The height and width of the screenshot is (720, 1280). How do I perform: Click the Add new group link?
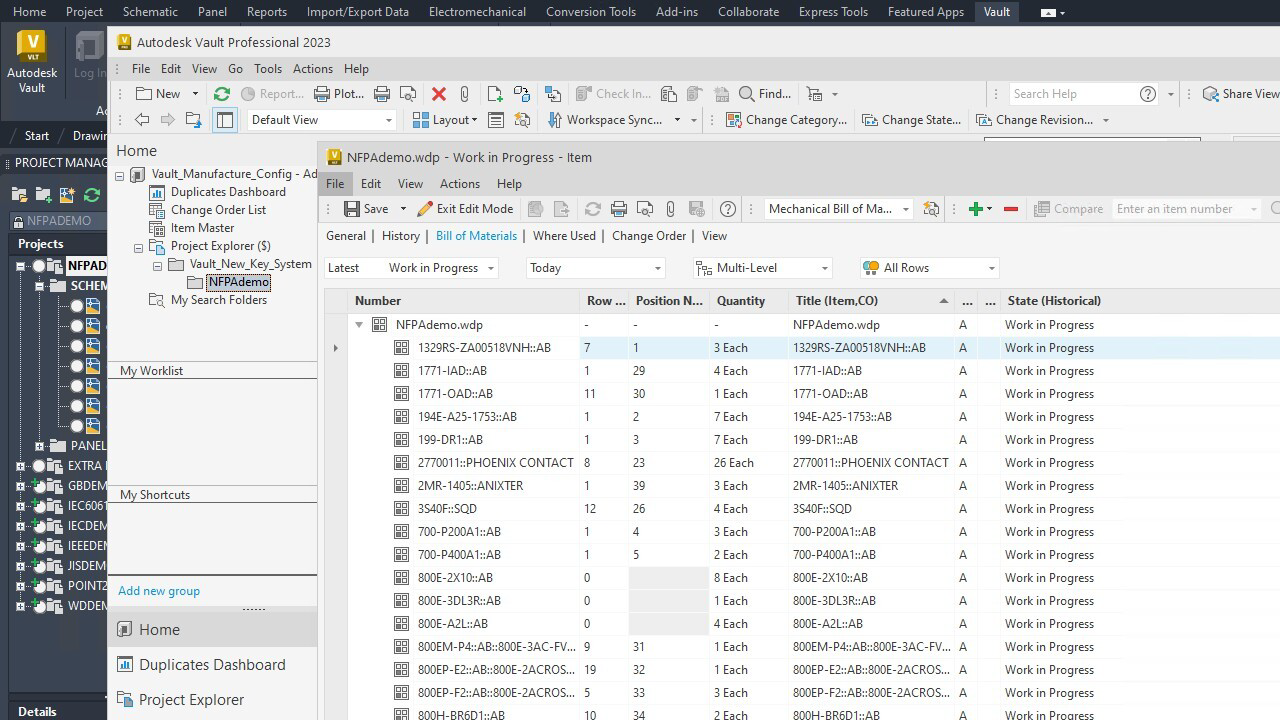[x=159, y=591]
